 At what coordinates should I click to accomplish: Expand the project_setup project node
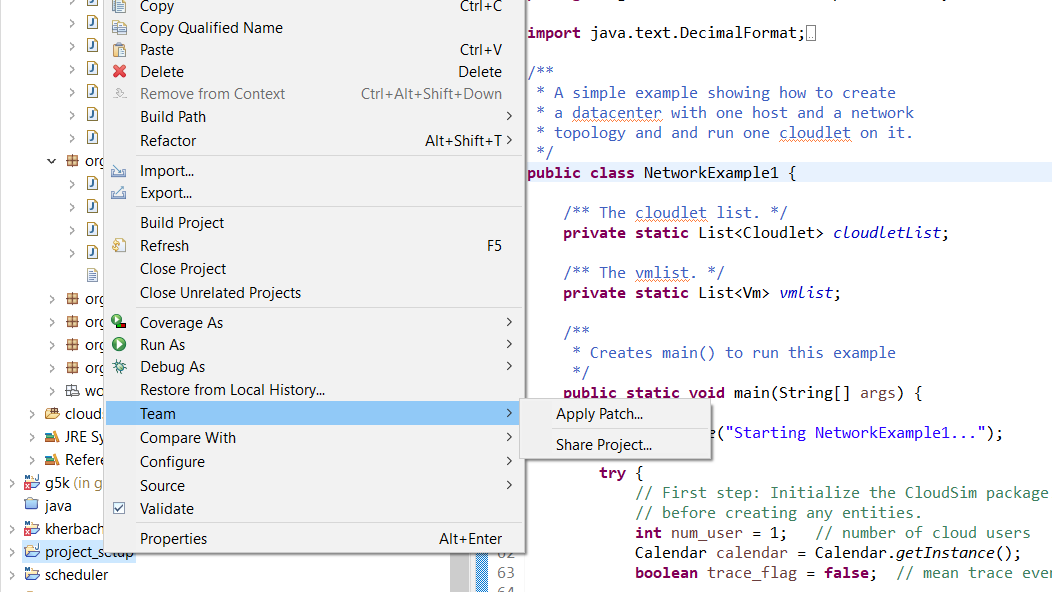point(11,552)
